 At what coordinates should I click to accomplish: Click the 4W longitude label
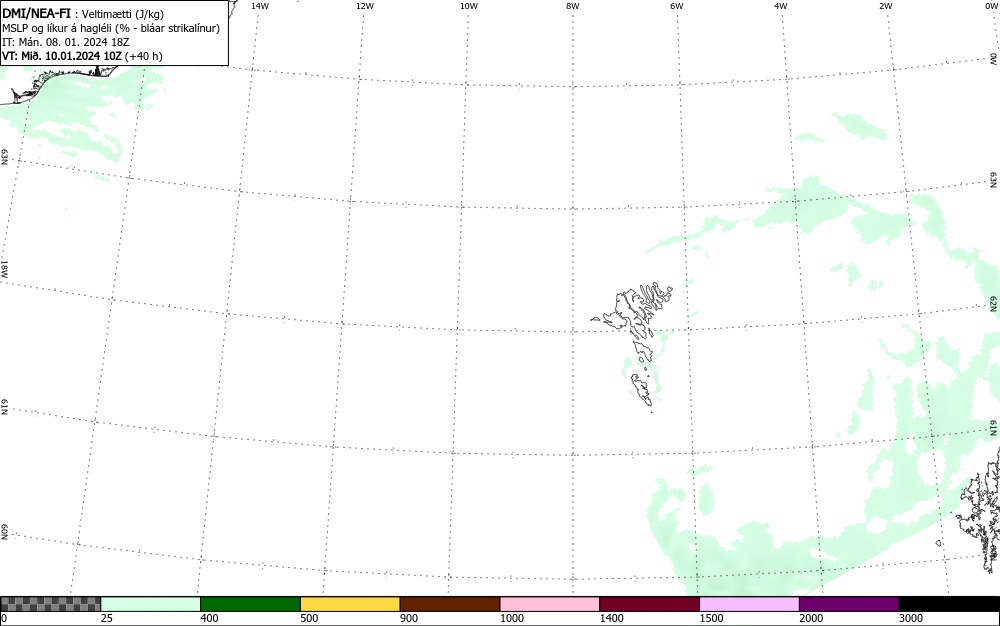(x=781, y=6)
